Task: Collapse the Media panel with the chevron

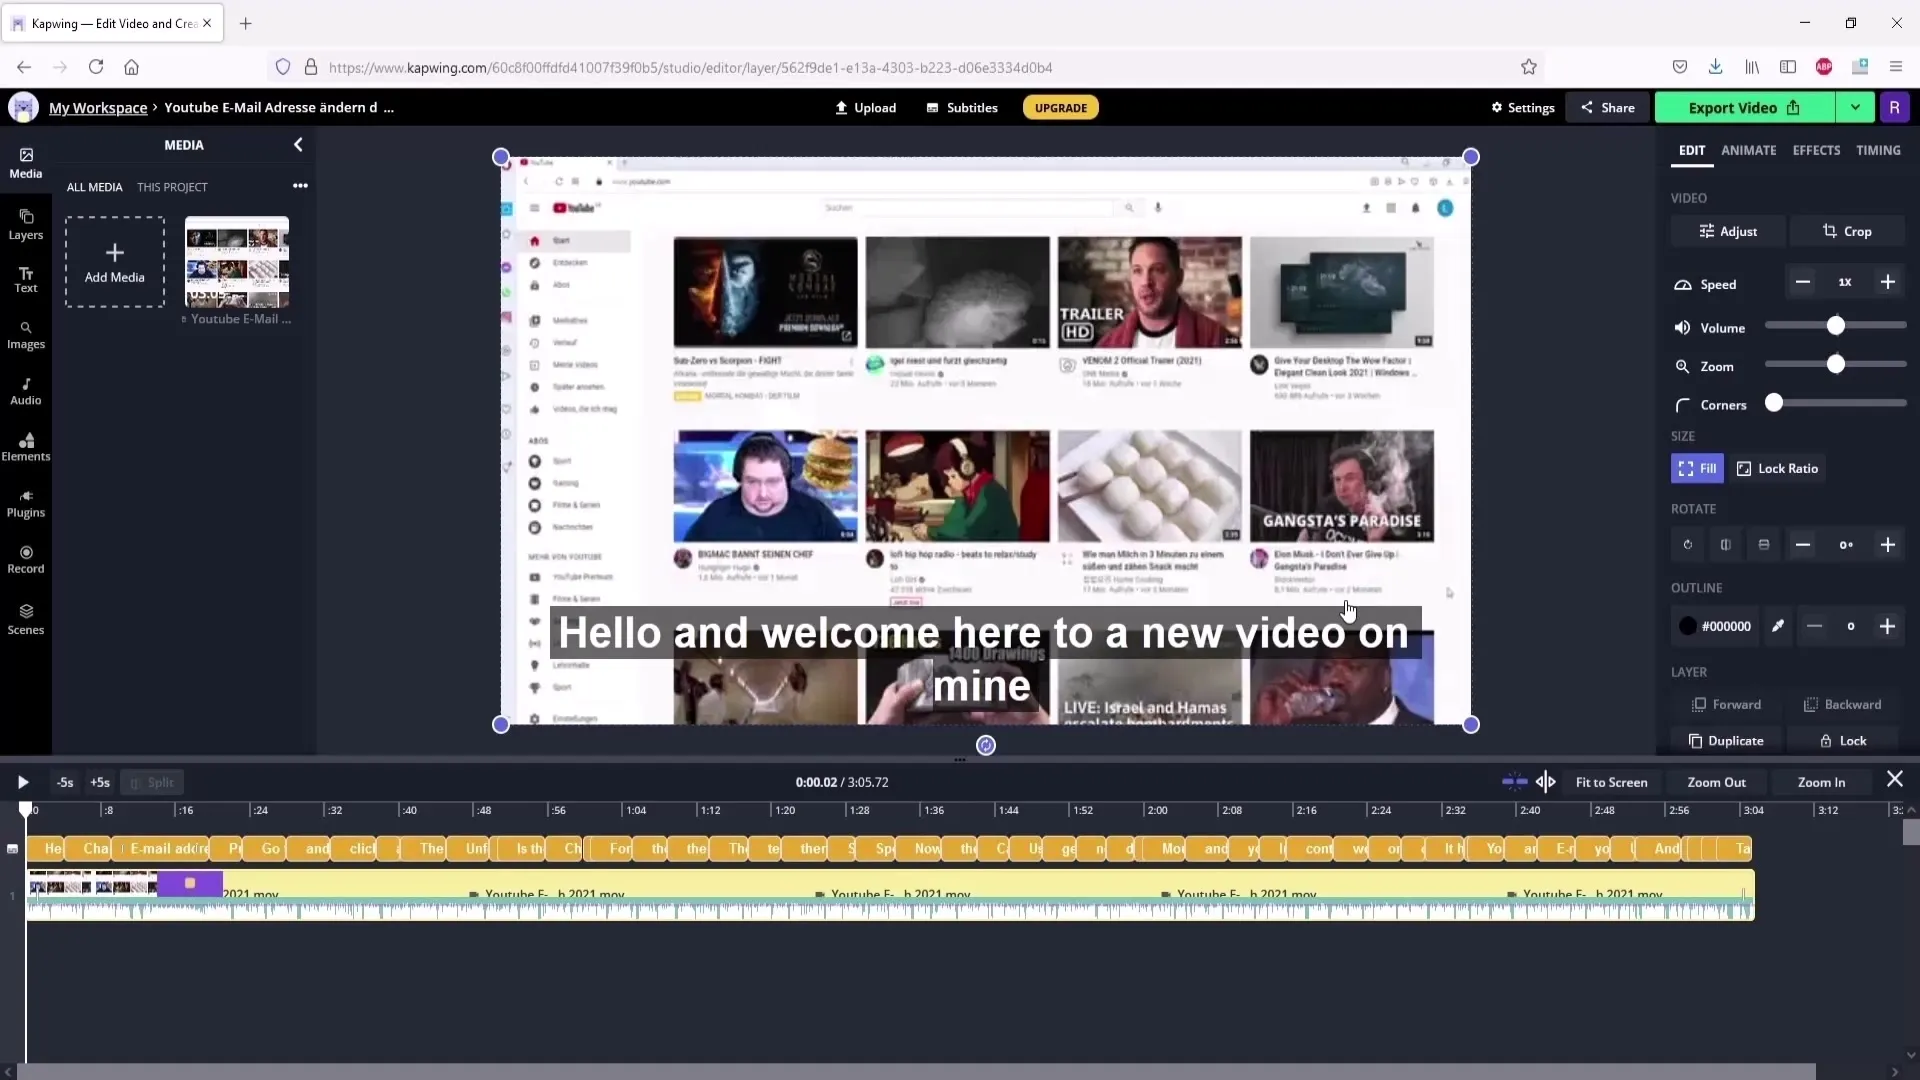Action: tap(298, 145)
